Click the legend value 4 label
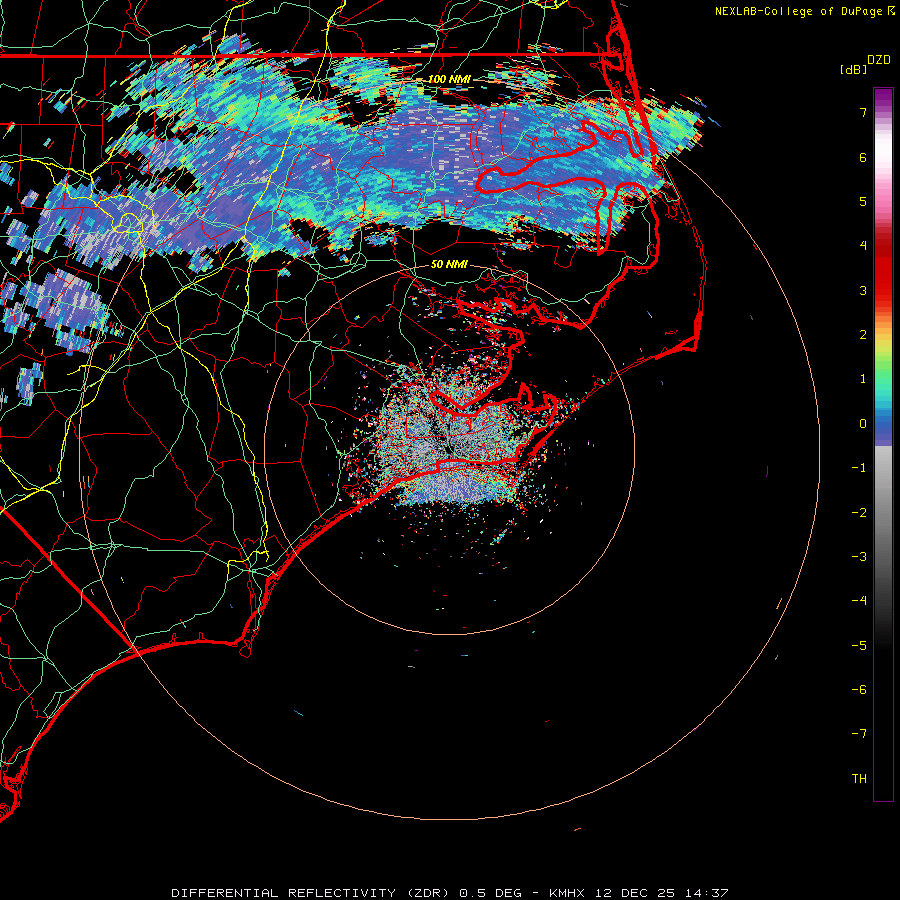The image size is (900, 900). pos(863,246)
